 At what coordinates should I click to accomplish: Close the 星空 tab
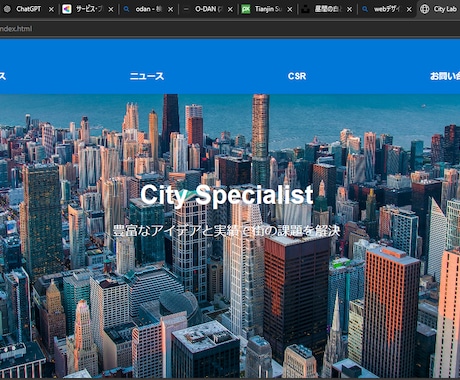click(x=349, y=9)
